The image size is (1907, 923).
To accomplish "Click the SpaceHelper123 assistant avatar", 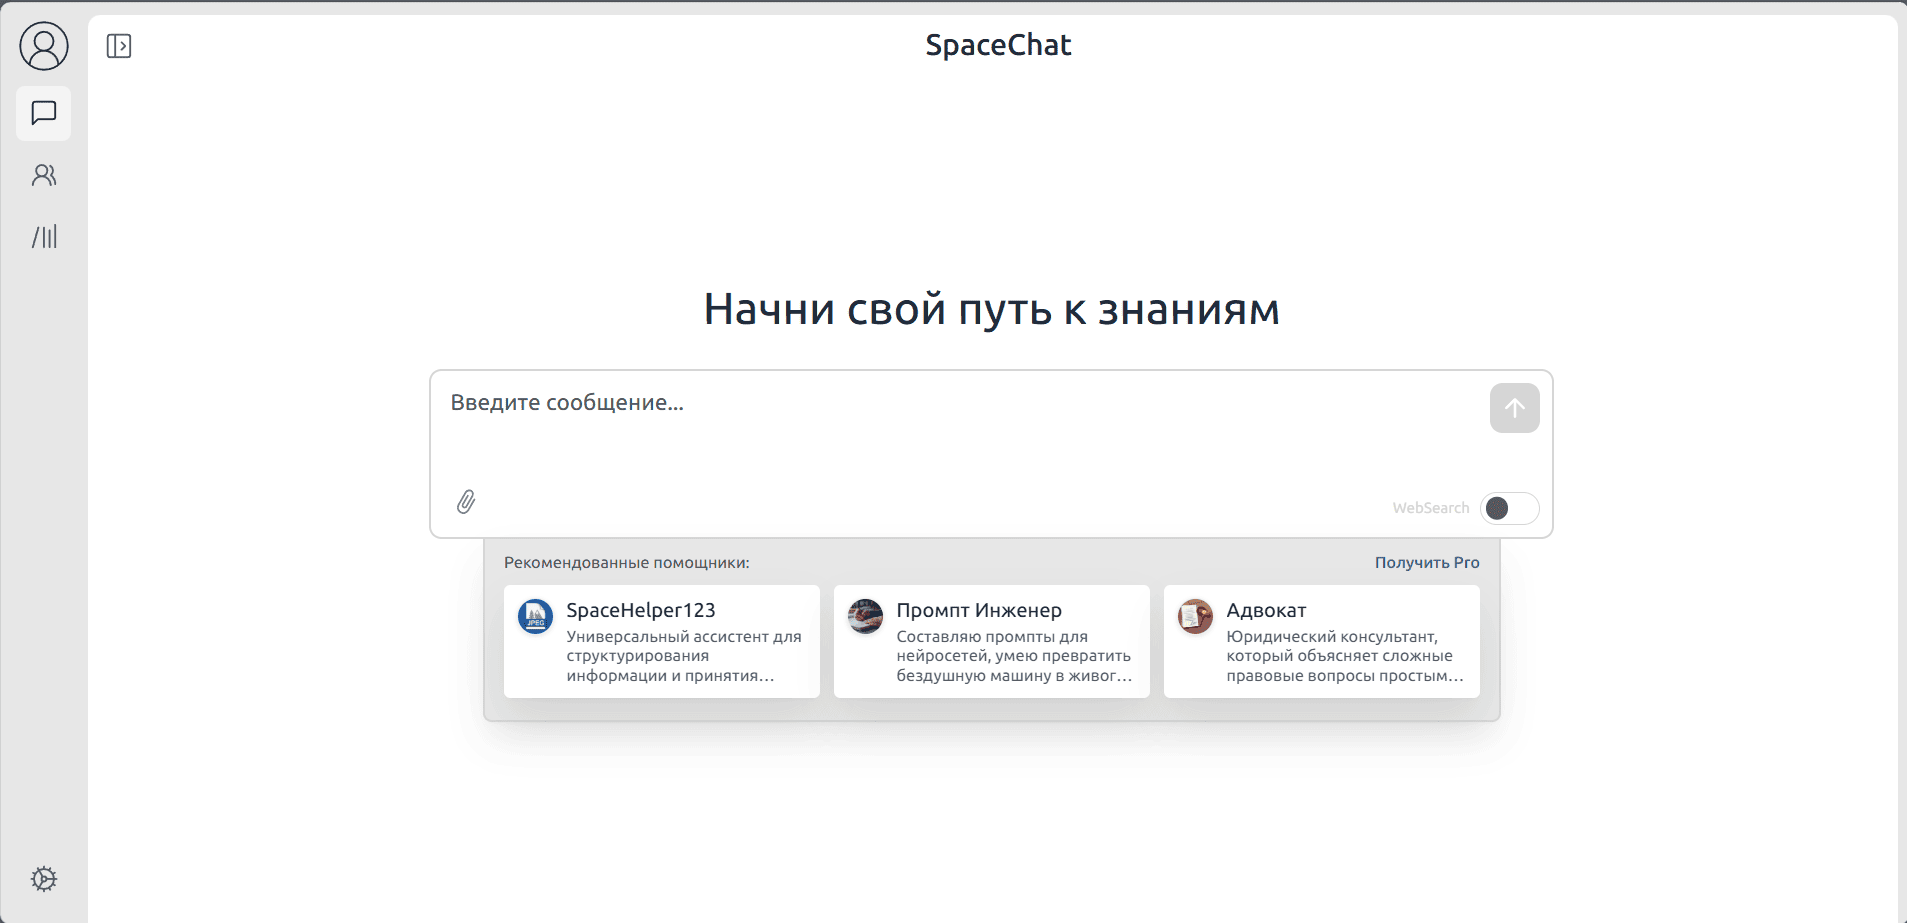I will point(536,617).
